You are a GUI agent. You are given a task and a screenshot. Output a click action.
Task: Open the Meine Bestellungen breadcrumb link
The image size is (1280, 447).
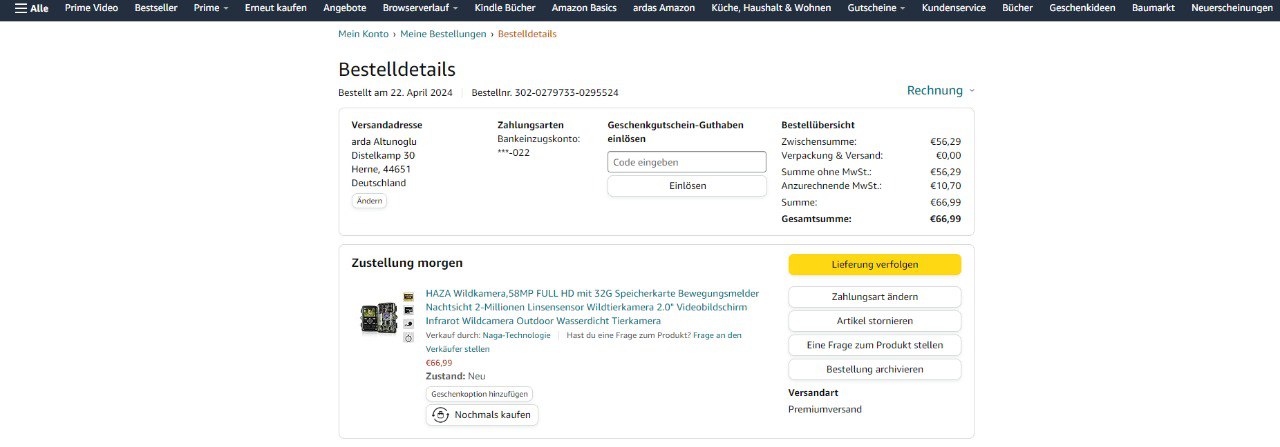[444, 34]
